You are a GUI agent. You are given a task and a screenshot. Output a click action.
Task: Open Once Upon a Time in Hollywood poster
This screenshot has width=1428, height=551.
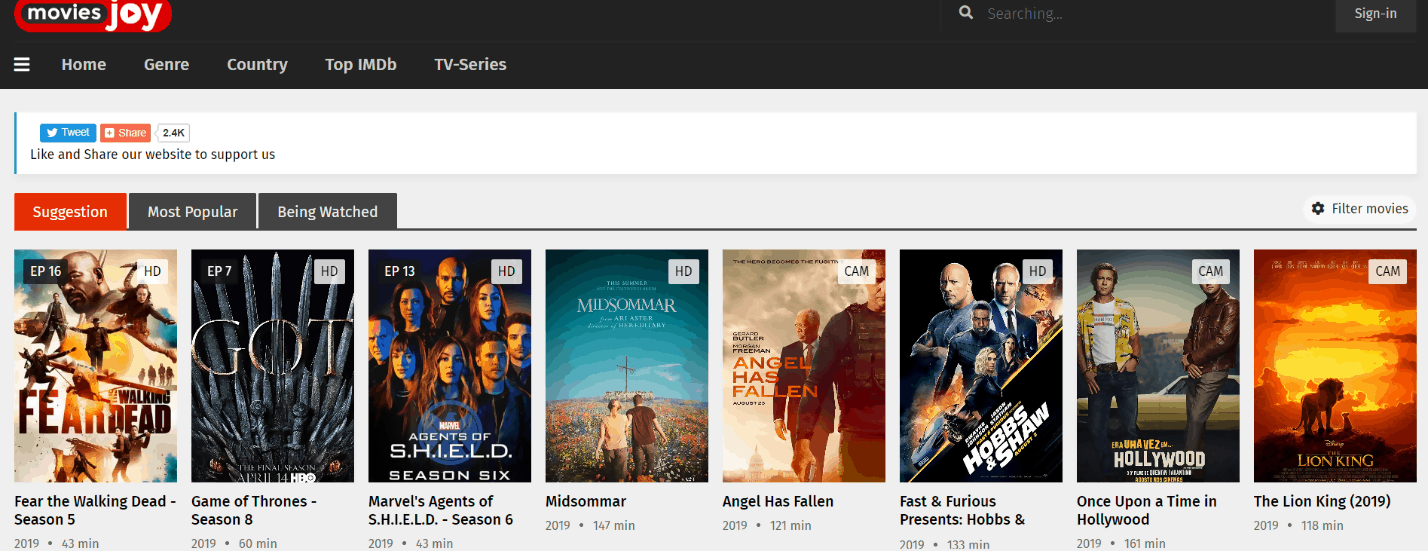[x=1158, y=366]
